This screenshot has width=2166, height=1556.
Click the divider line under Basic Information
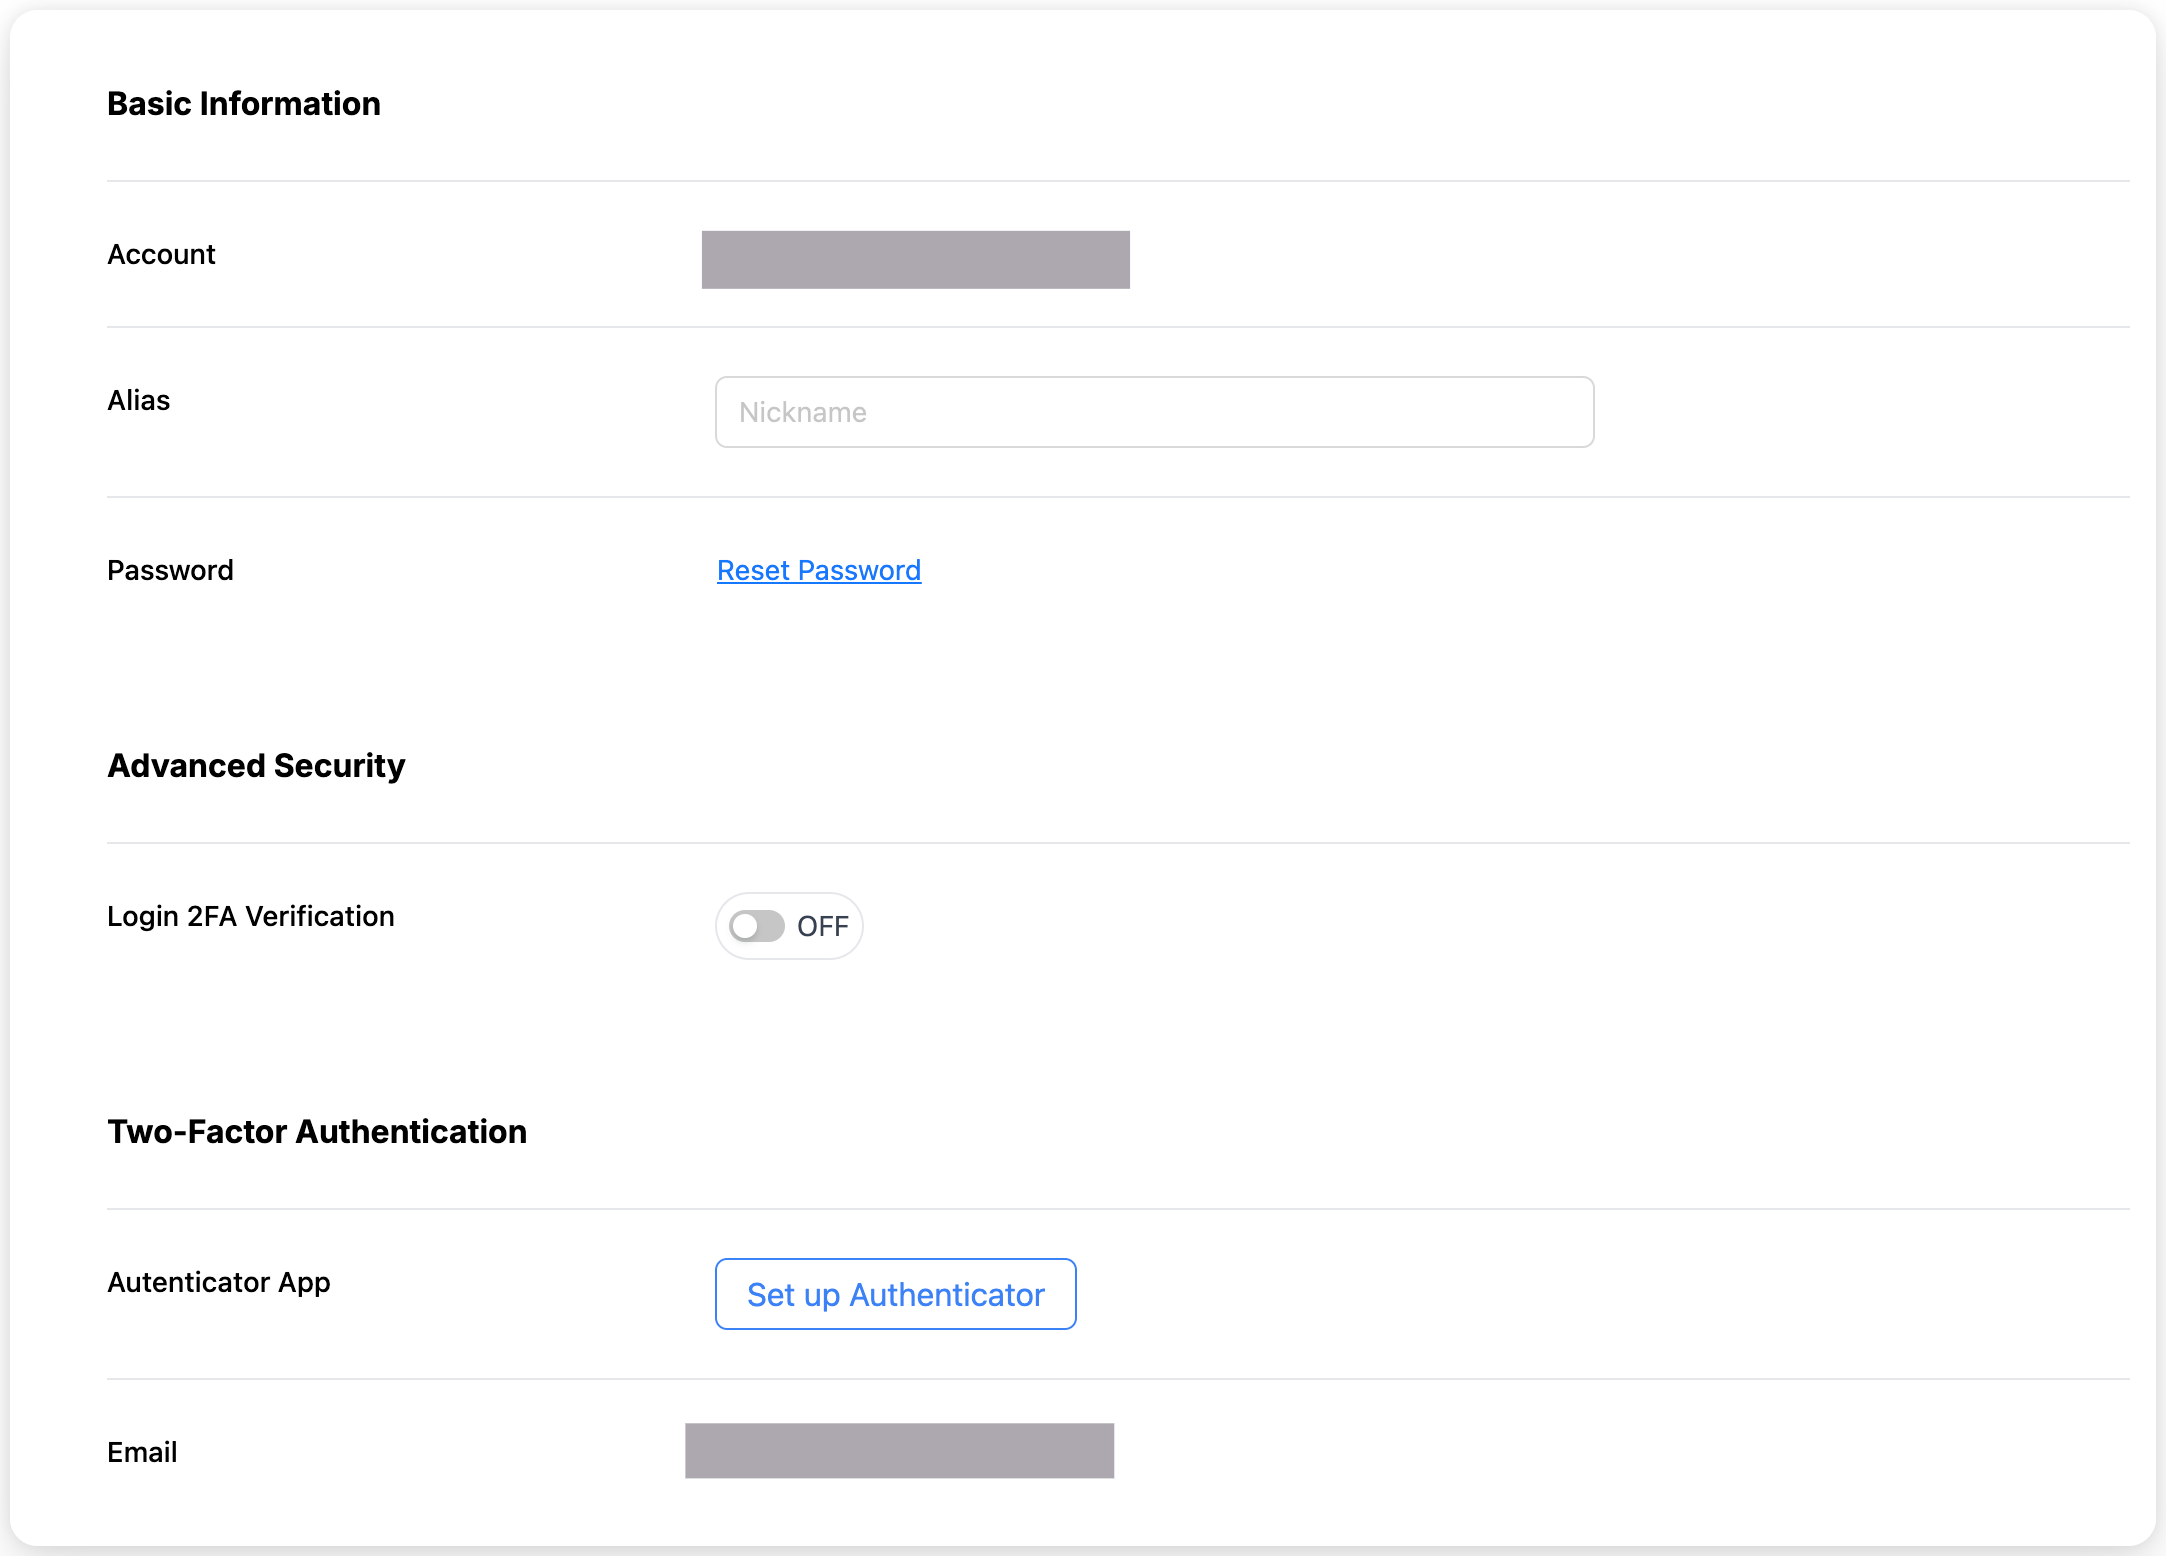pos(1118,181)
